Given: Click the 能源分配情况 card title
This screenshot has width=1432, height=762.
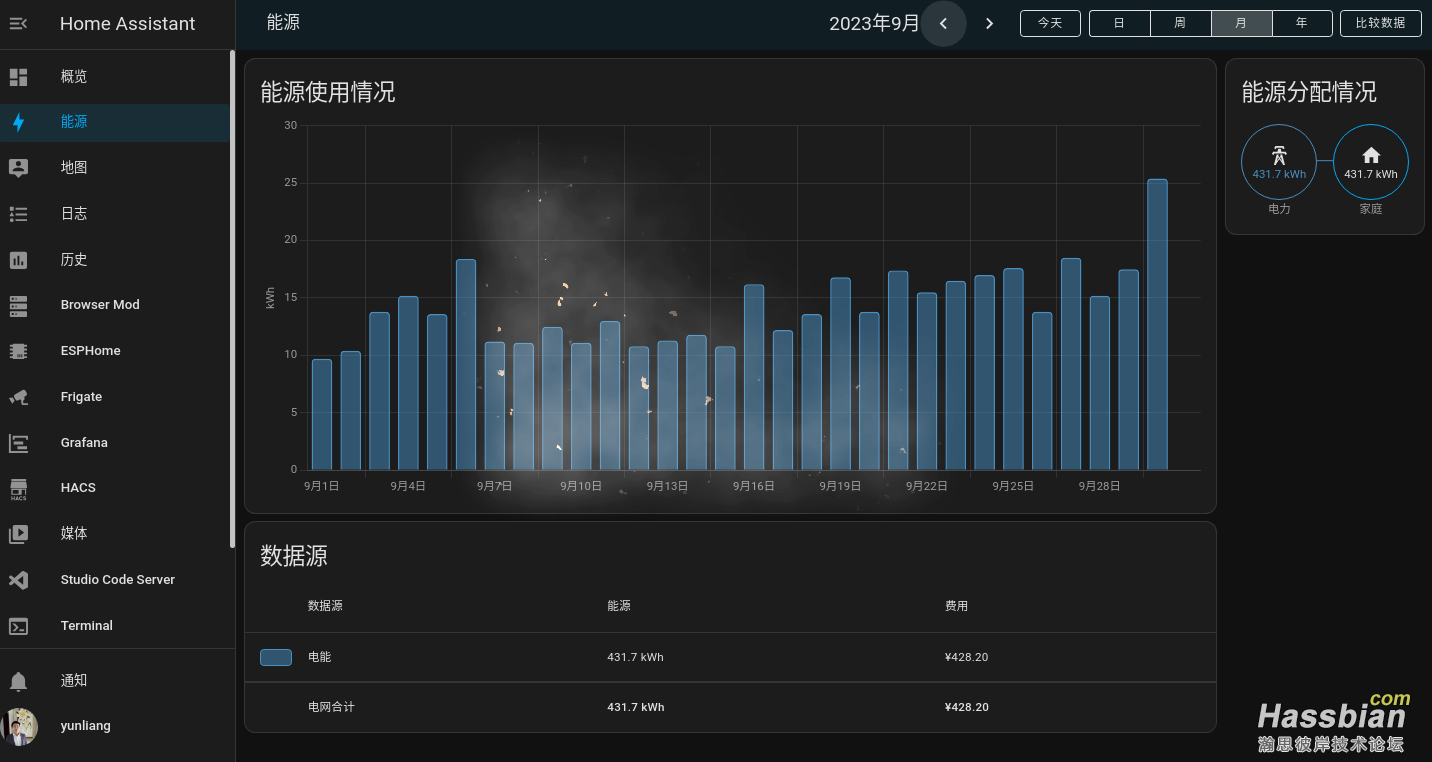Looking at the screenshot, I should [x=1309, y=92].
